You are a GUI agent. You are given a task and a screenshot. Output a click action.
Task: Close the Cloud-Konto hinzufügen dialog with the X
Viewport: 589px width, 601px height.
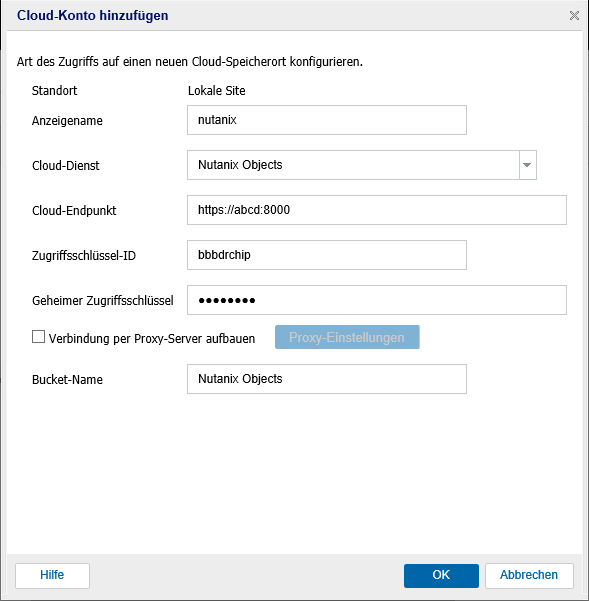click(x=574, y=16)
